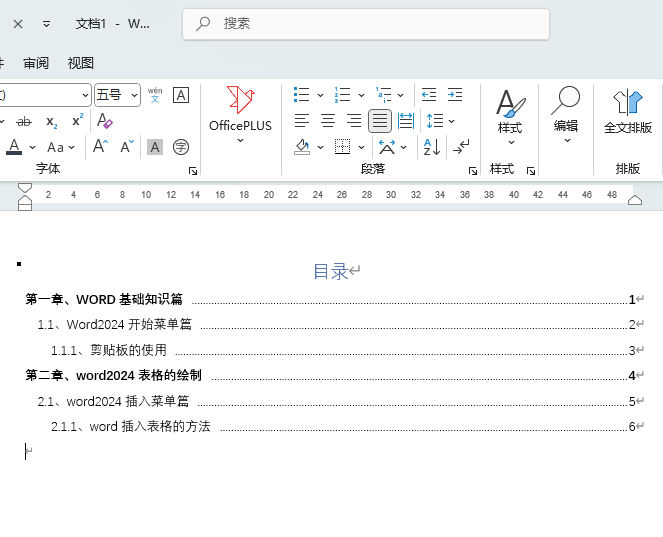This screenshot has width=663, height=537.
Task: Open Paragraph dialog launcher
Action: point(473,171)
